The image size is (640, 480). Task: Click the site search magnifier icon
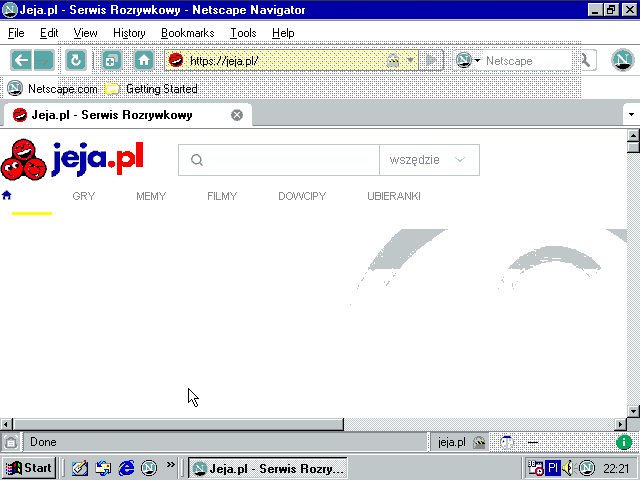click(197, 160)
